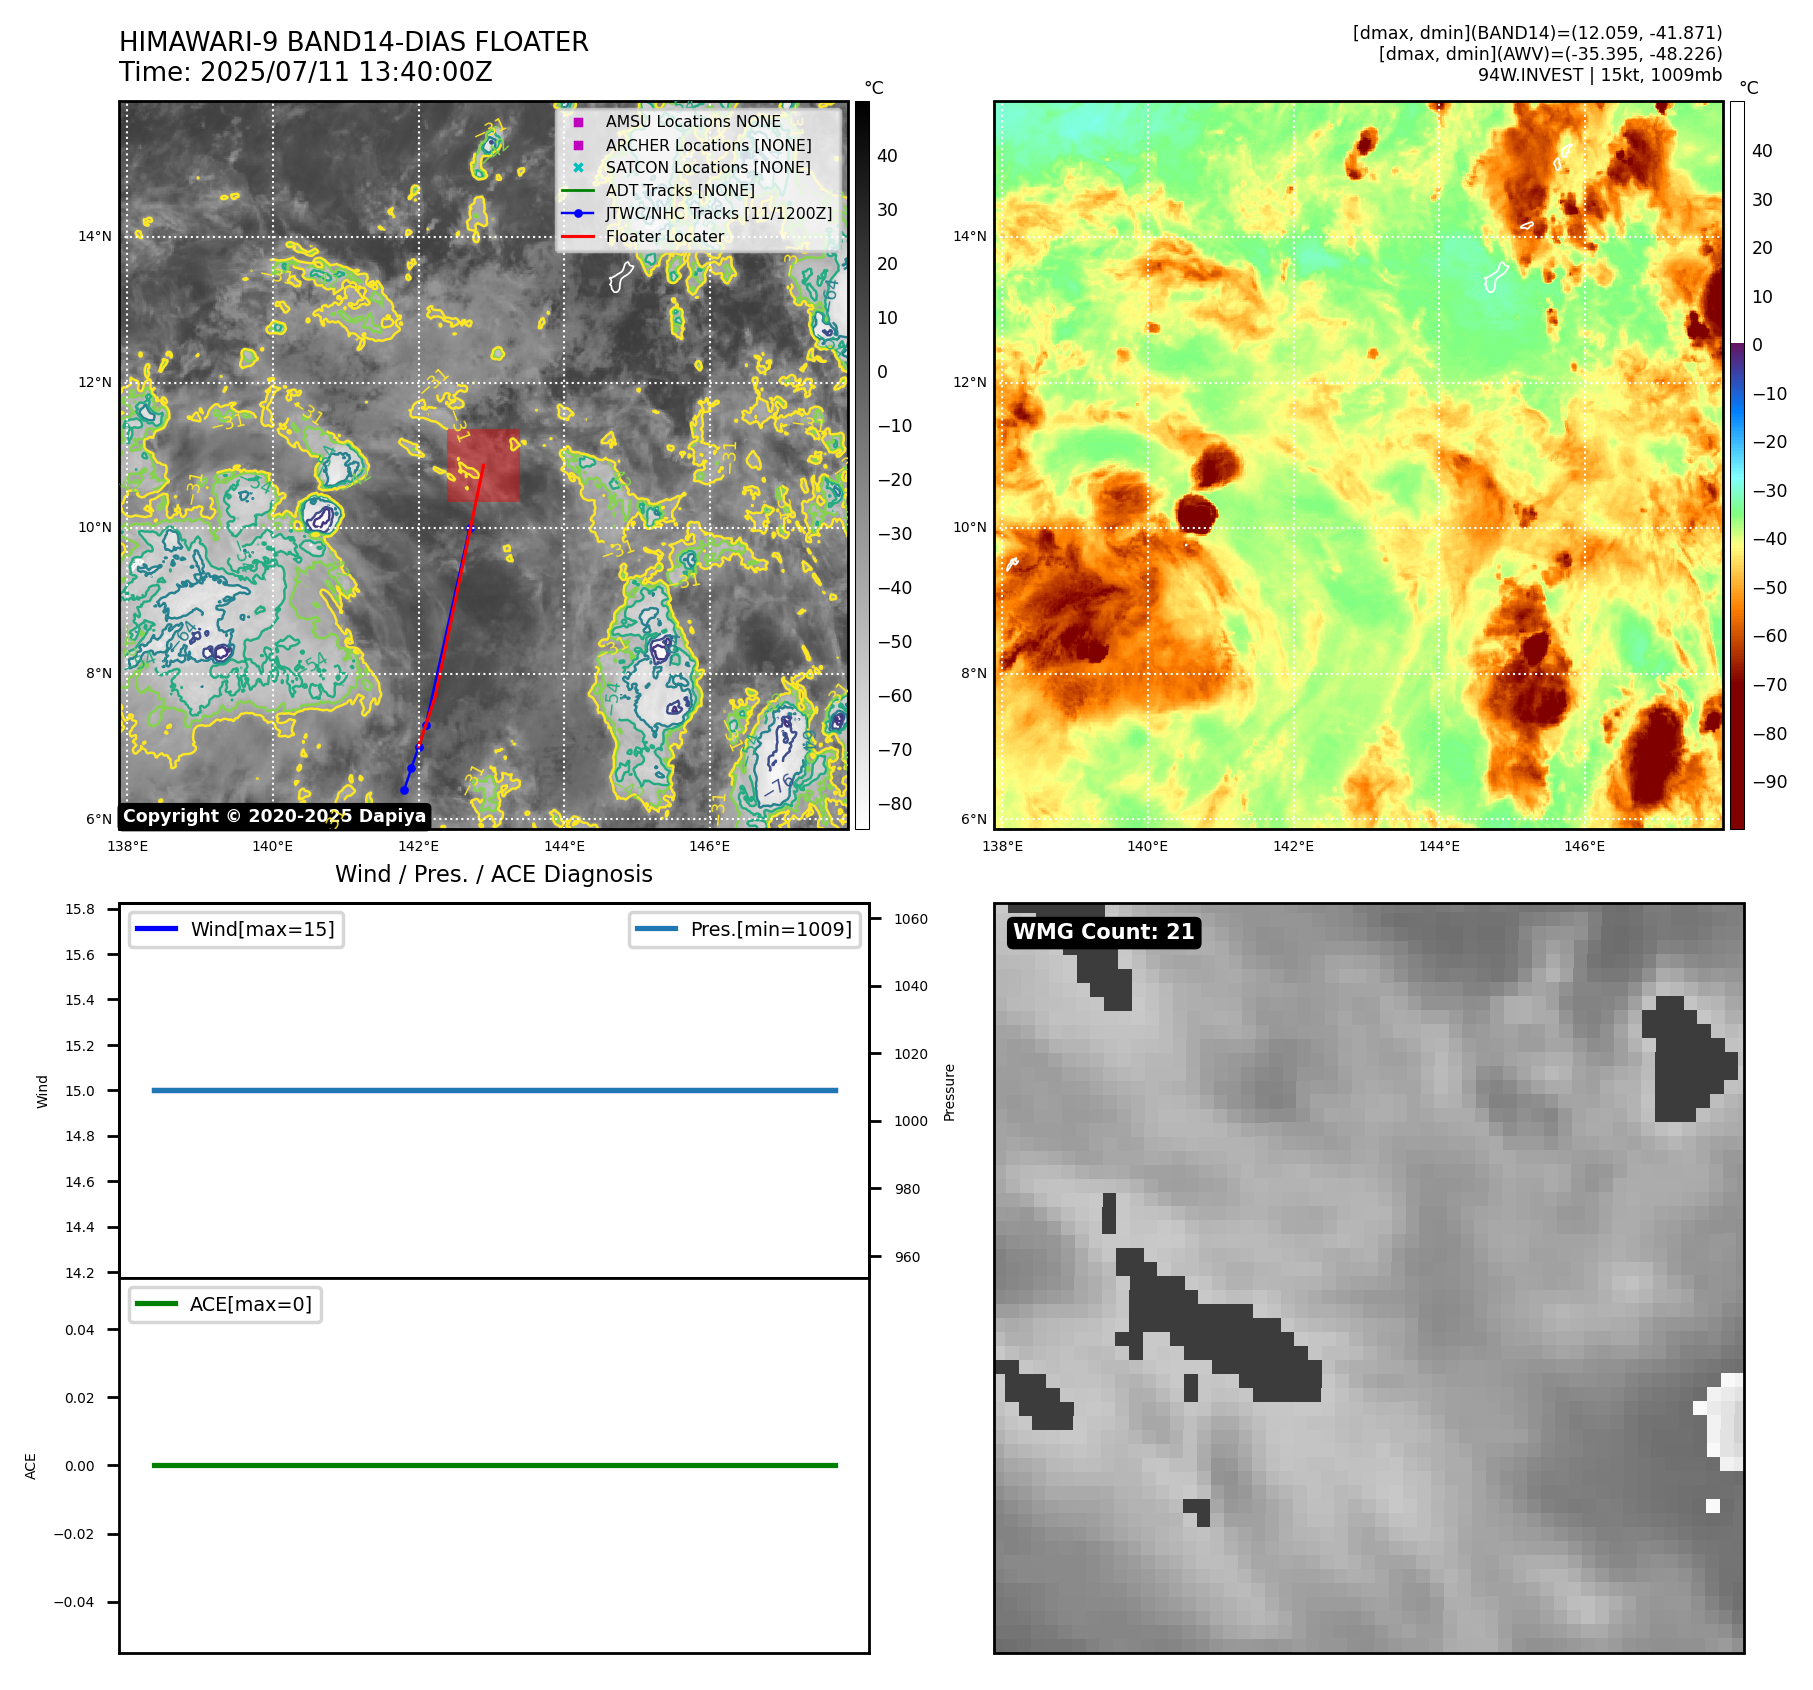
Task: Click the ACE[max=0] legend label
Action: (x=251, y=1304)
